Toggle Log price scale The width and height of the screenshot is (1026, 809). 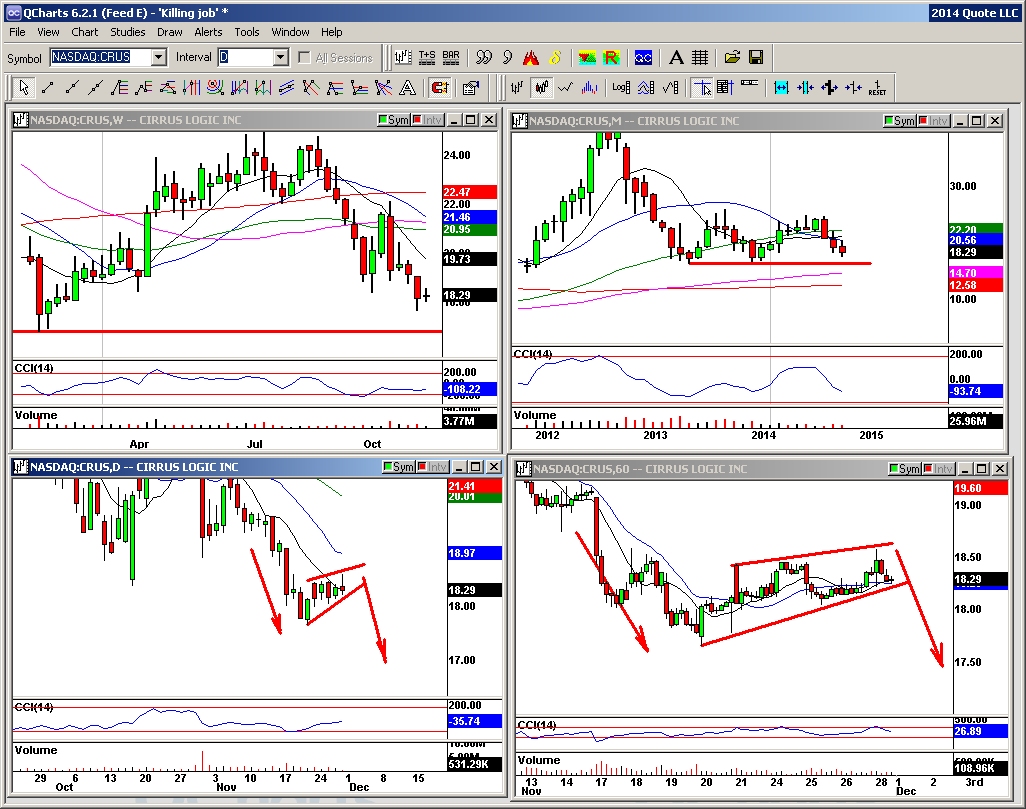coord(621,87)
